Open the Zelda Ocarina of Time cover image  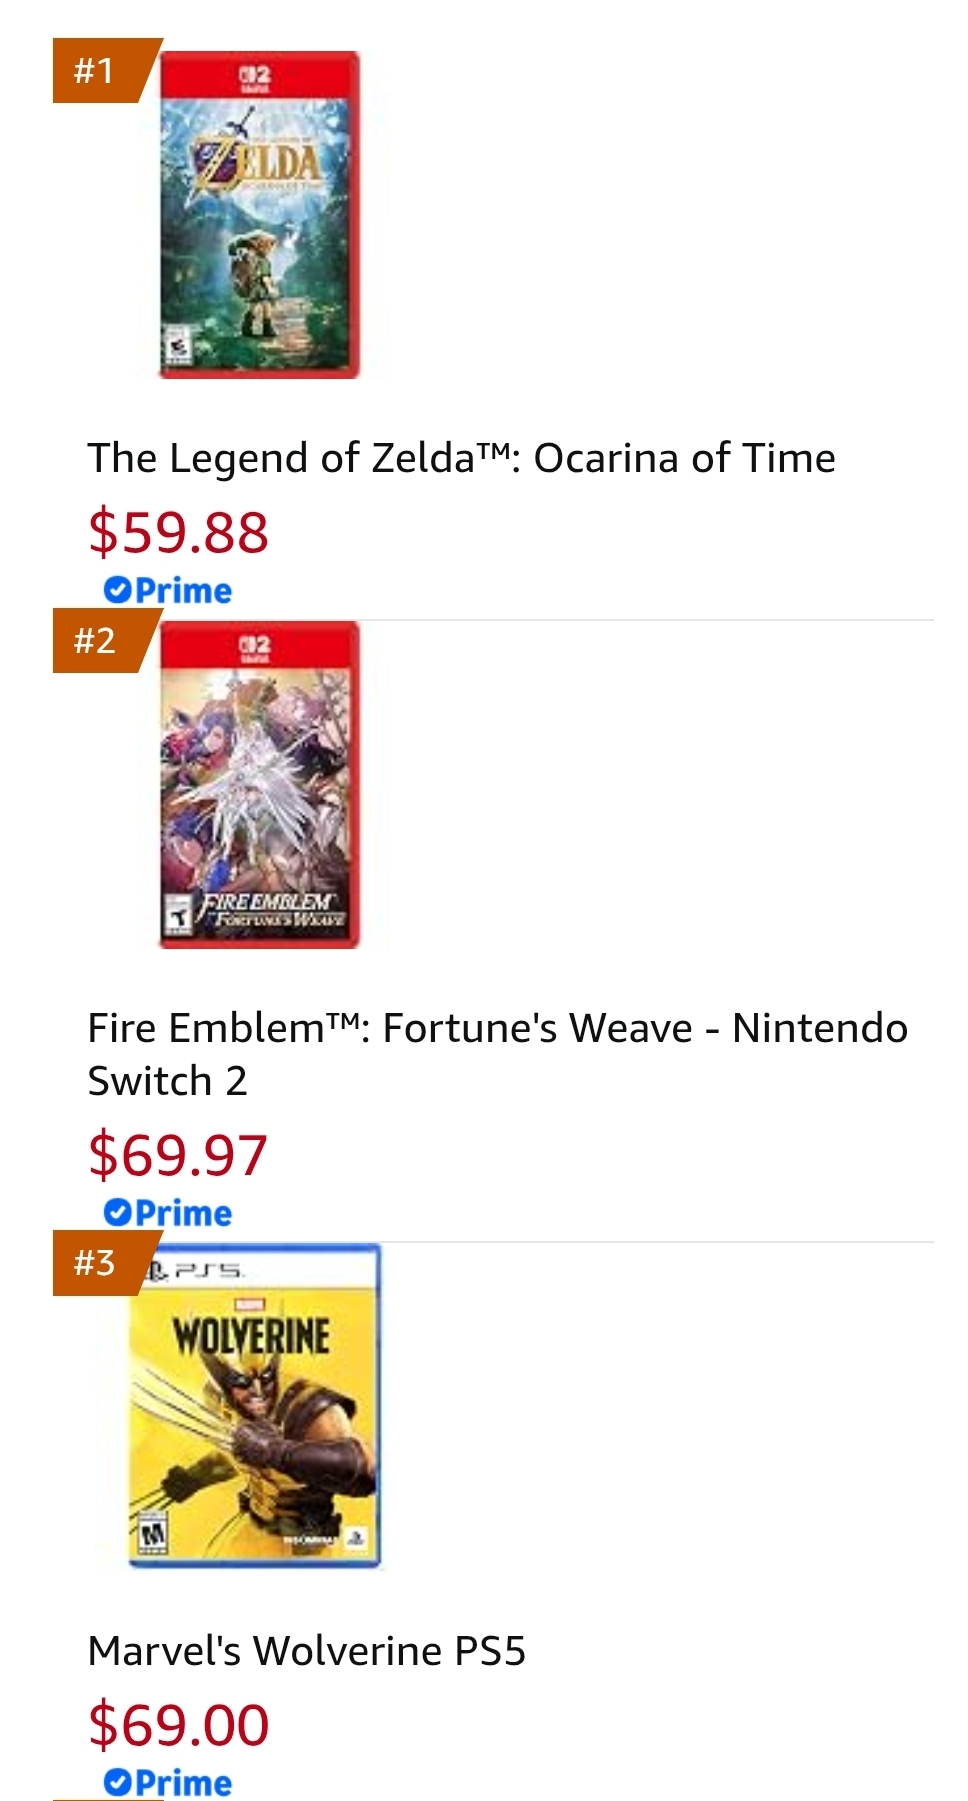click(x=259, y=215)
